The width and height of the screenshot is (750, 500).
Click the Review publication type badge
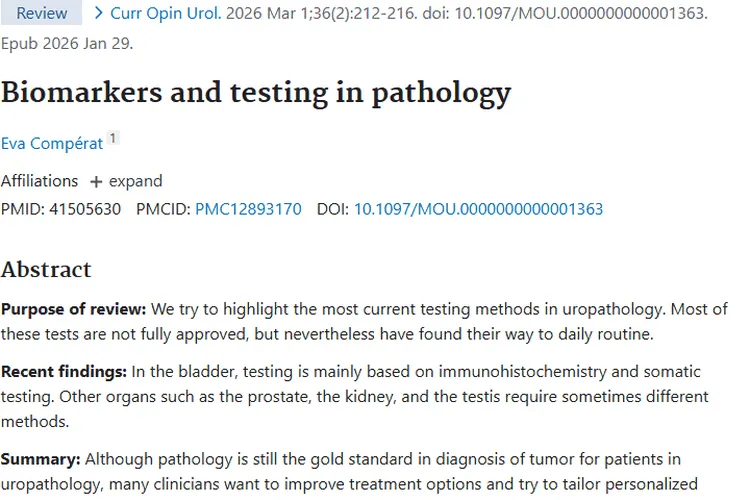[41, 14]
